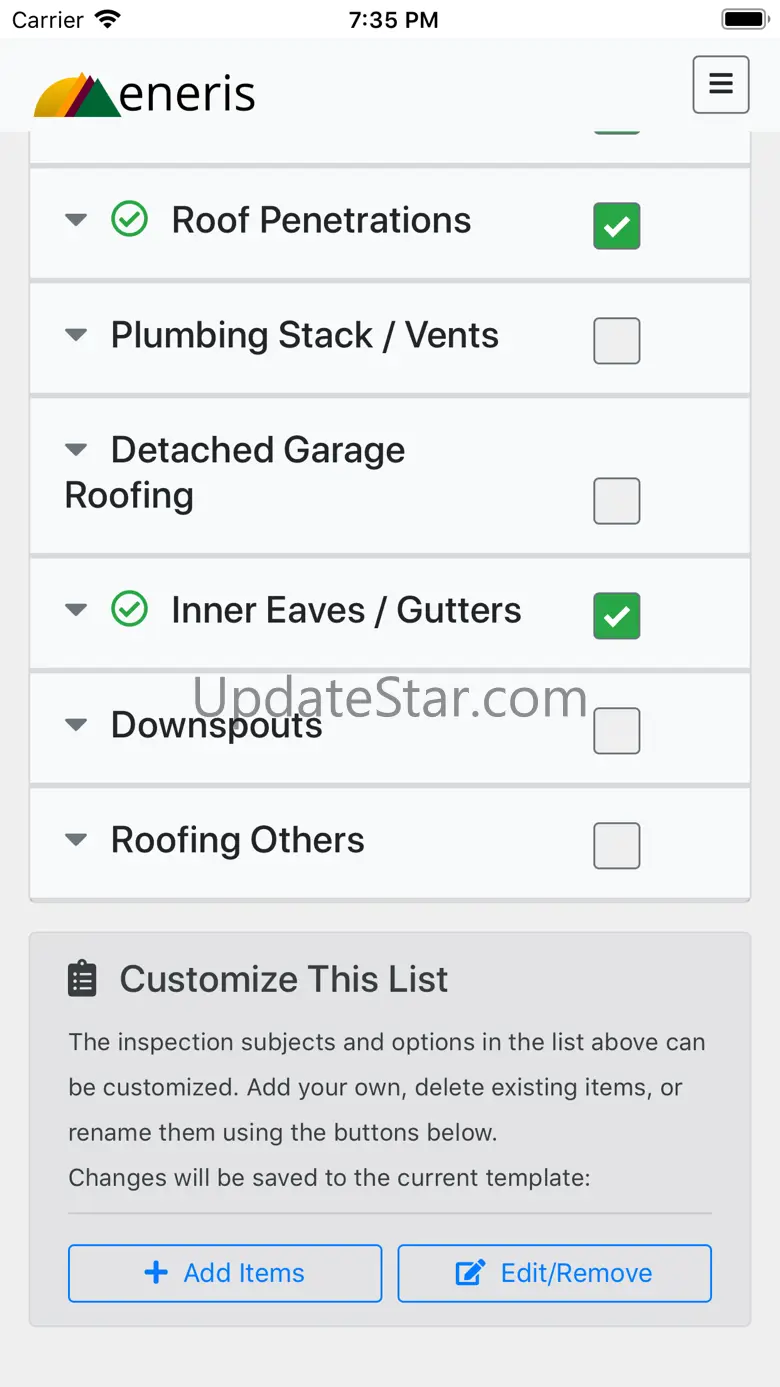
Task: Click the Add Items button
Action: [225, 1273]
